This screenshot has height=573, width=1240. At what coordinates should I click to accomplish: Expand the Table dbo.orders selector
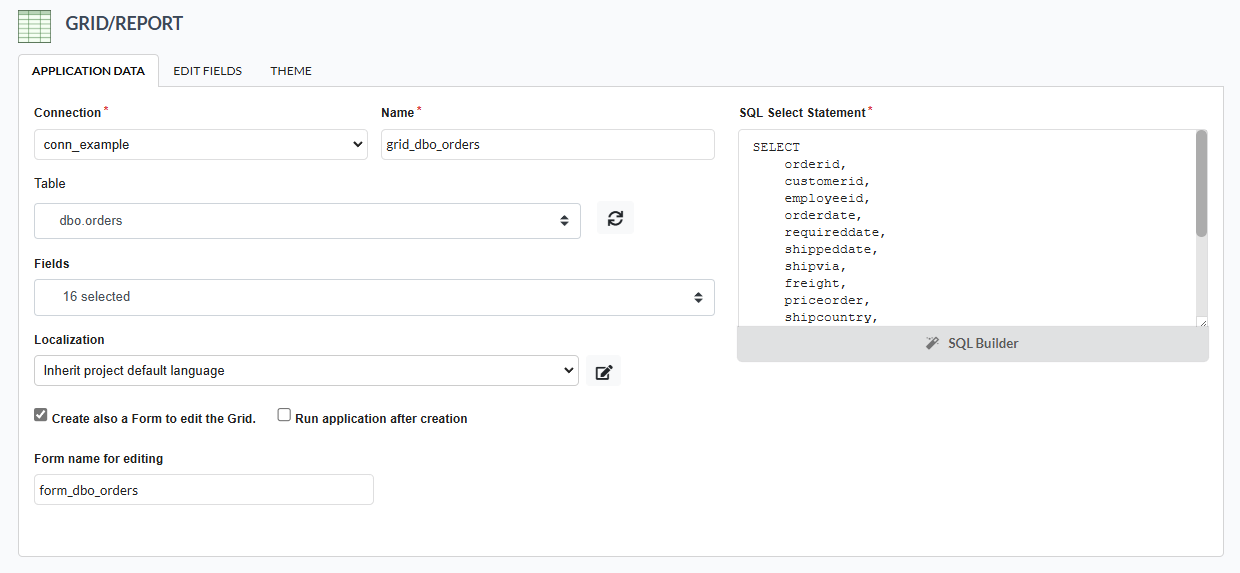click(307, 220)
